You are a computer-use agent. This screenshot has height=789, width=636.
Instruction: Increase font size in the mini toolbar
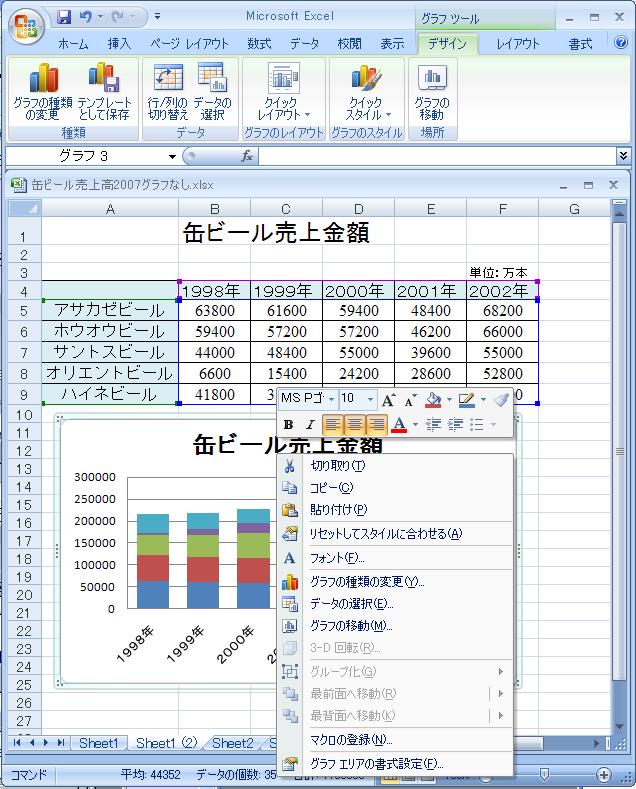pos(388,400)
